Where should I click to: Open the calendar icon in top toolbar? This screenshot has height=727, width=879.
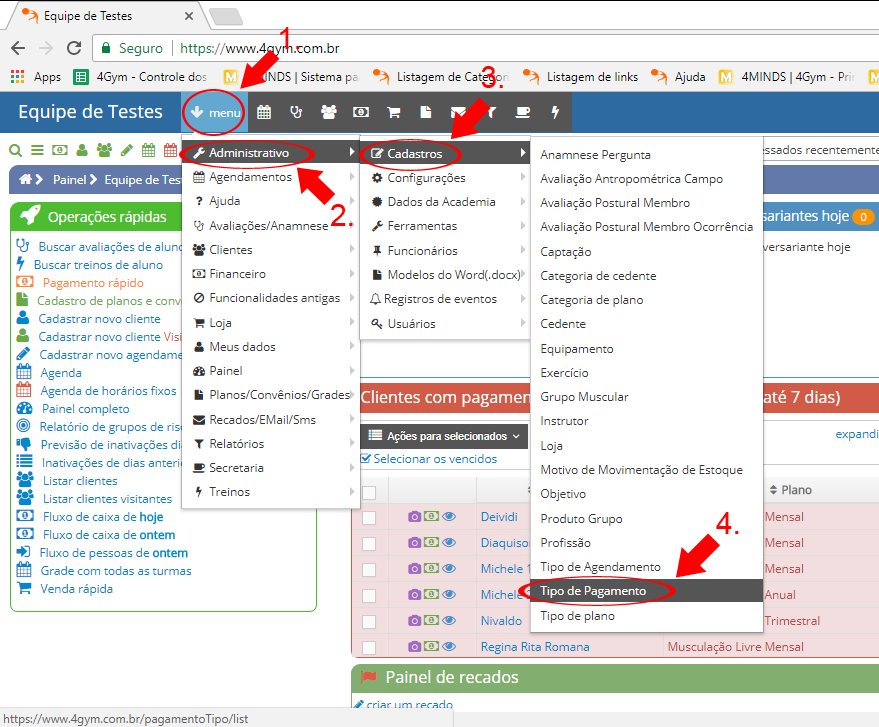pos(264,113)
